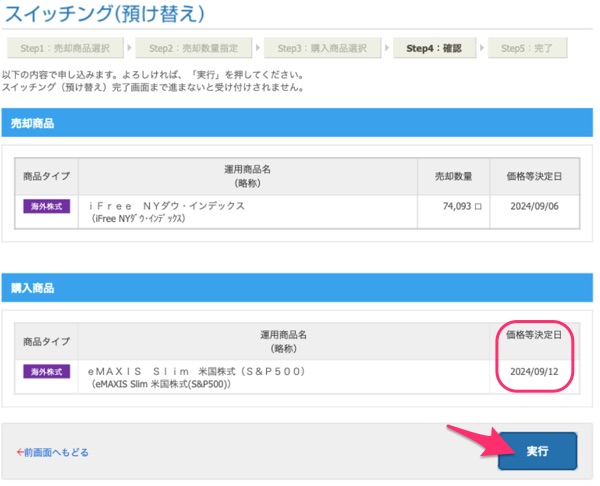Select Step1：売却商品選択 step tab
Screen dimensions: 600x486
tap(65, 48)
